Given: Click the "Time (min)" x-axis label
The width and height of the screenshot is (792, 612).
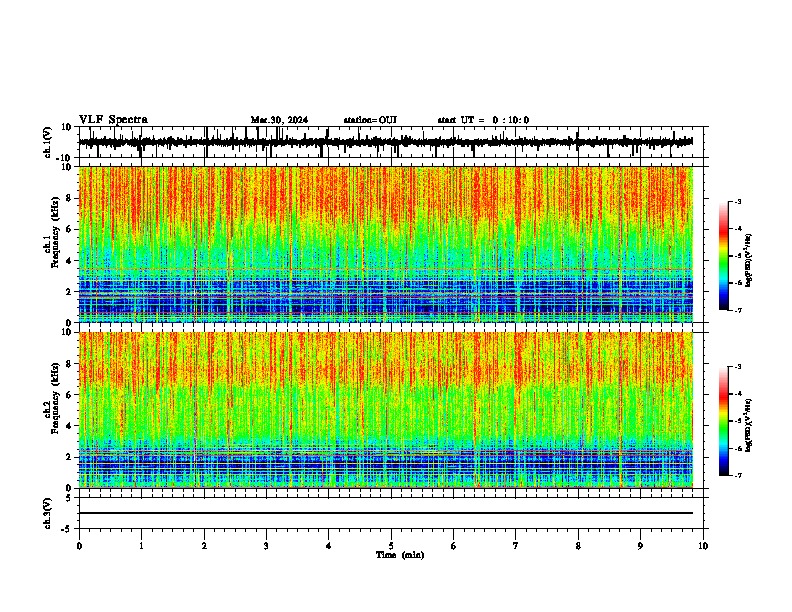Looking at the screenshot, I should [400, 555].
